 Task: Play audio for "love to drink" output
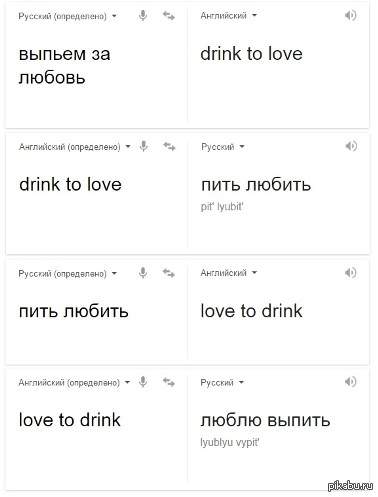(350, 273)
